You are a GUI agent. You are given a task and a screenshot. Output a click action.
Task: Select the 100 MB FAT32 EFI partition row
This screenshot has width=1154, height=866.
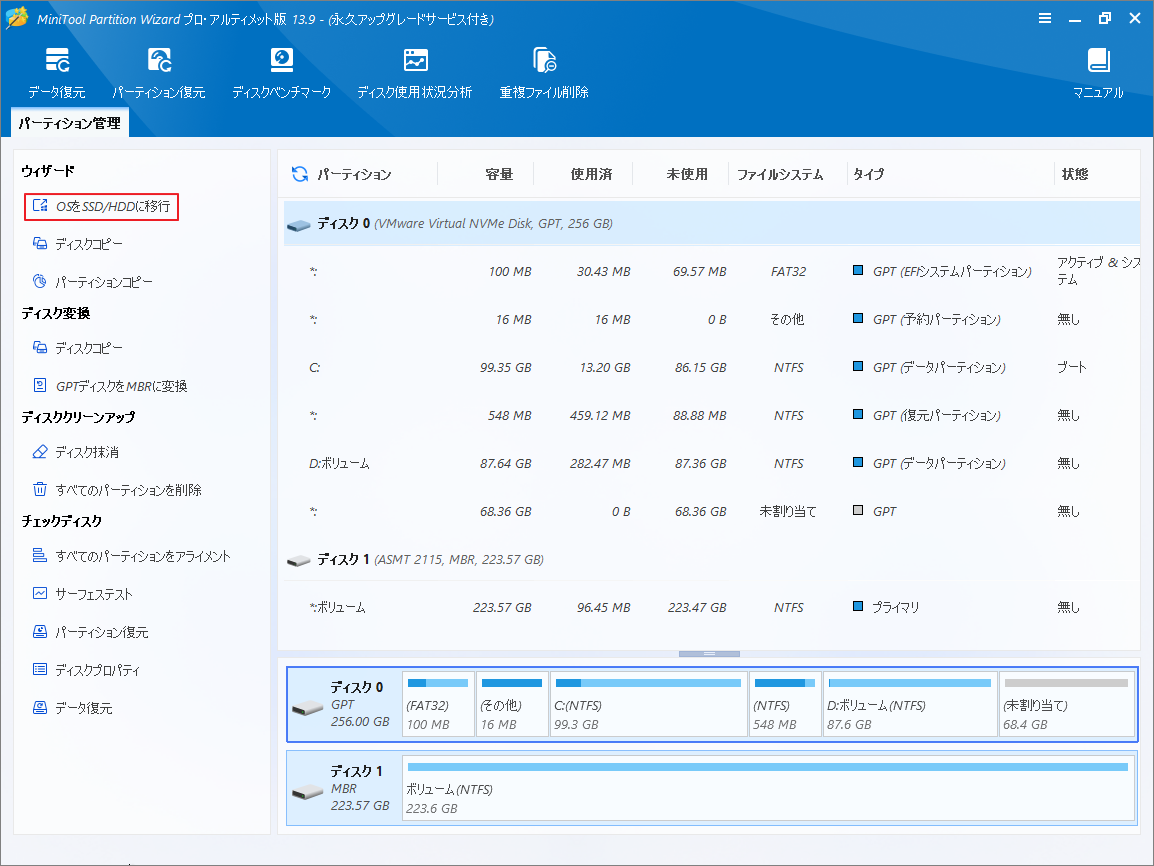pos(712,271)
